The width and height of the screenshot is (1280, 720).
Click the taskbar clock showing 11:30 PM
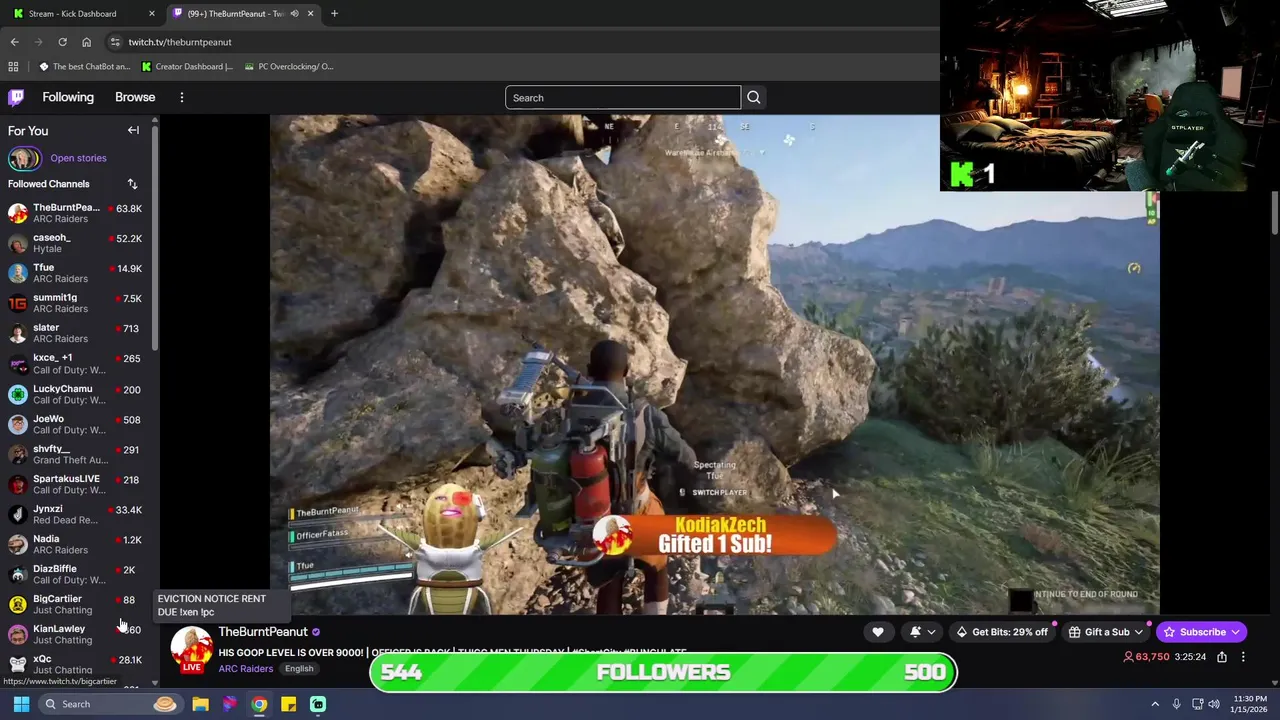[x=1250, y=704]
